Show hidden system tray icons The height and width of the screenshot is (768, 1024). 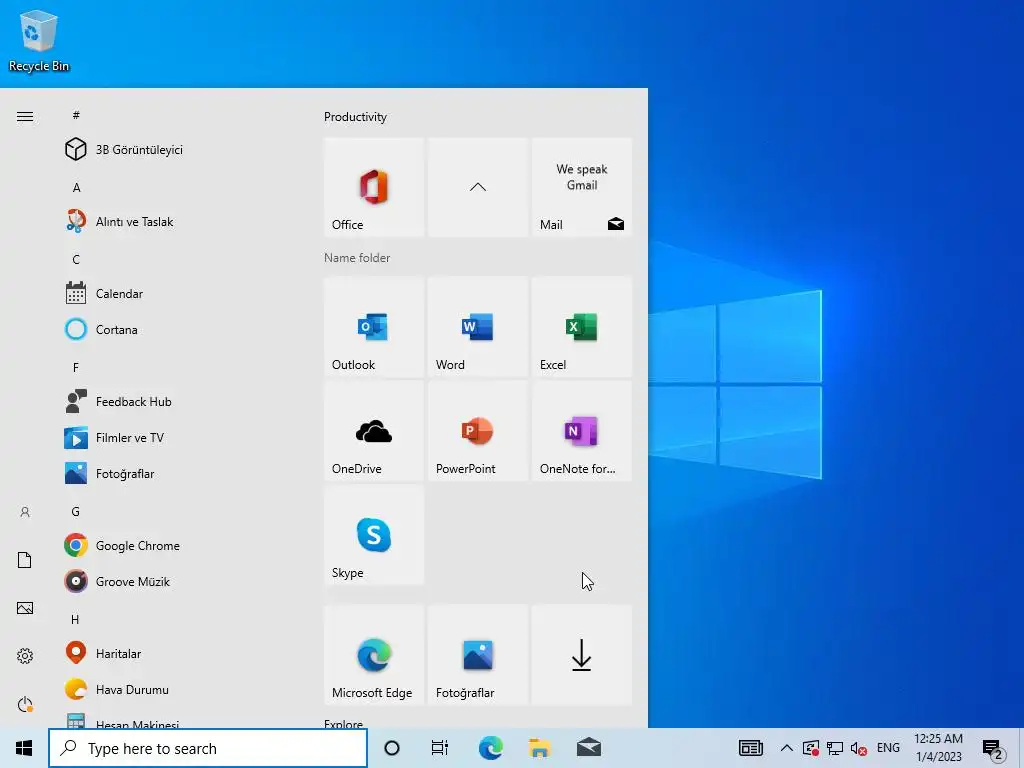click(787, 748)
